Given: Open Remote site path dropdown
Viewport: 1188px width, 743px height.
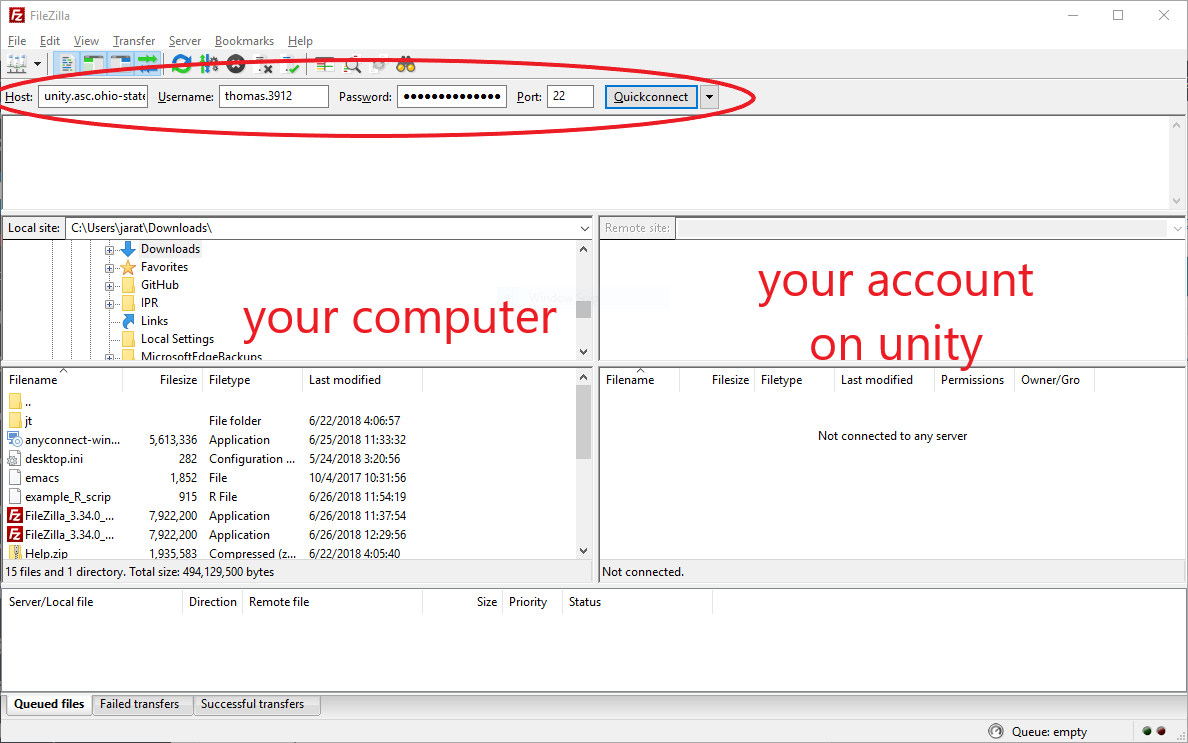Looking at the screenshot, I should pos(1177,228).
